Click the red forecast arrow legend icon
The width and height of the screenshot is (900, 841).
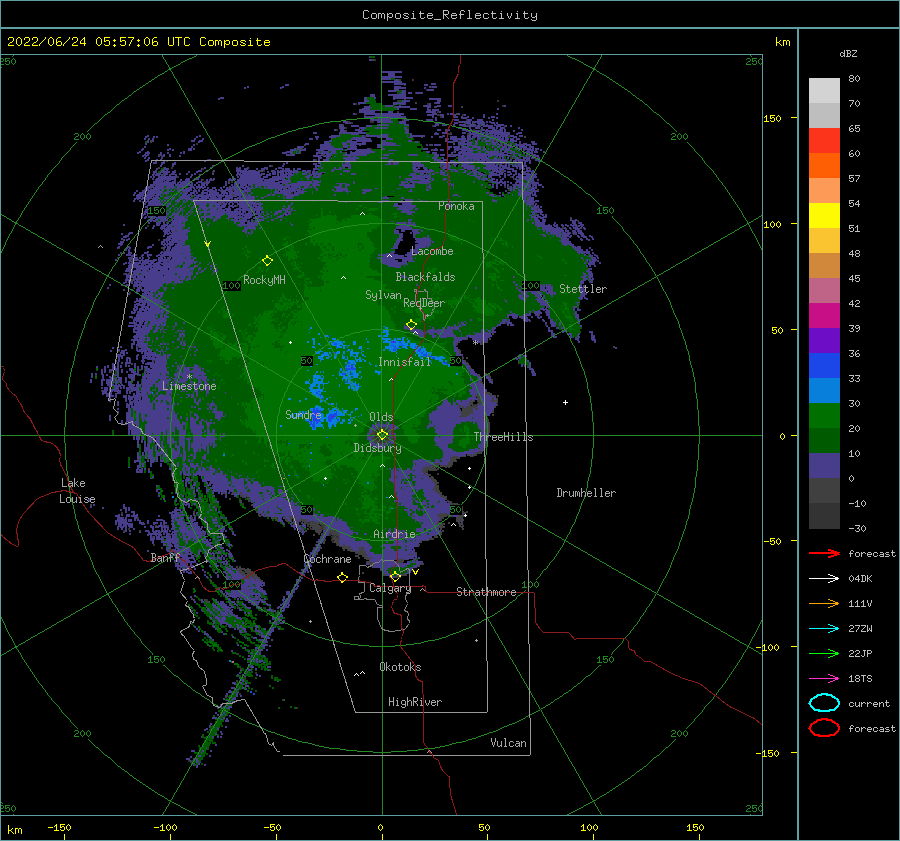(x=824, y=553)
